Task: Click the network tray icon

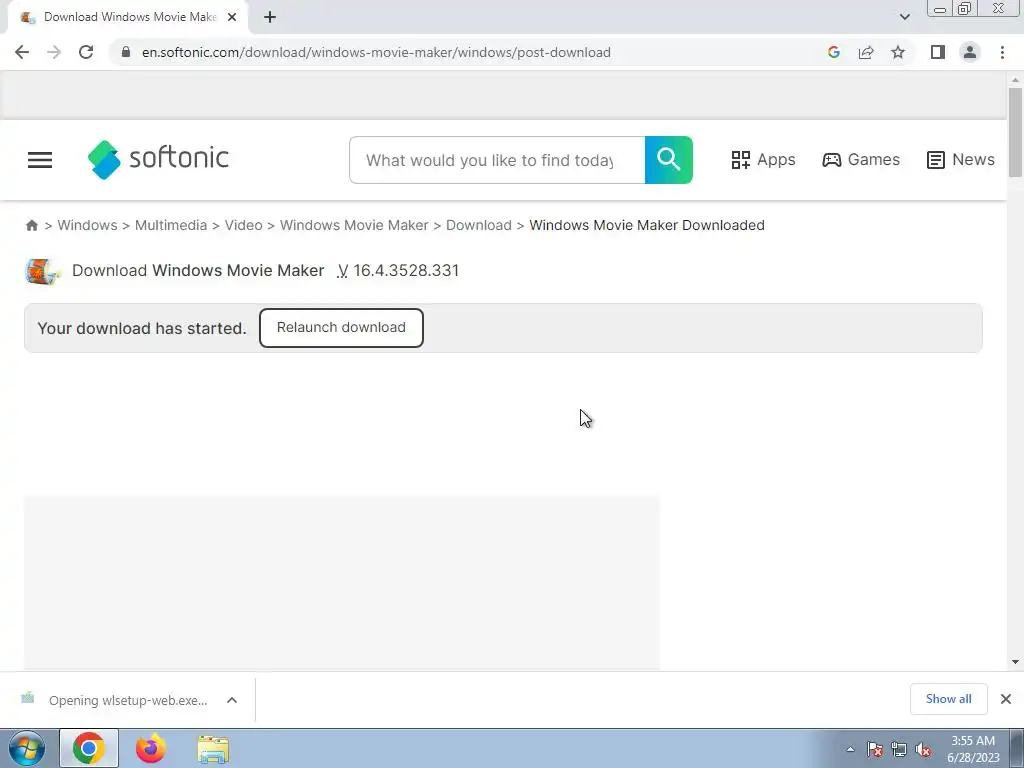Action: point(899,750)
